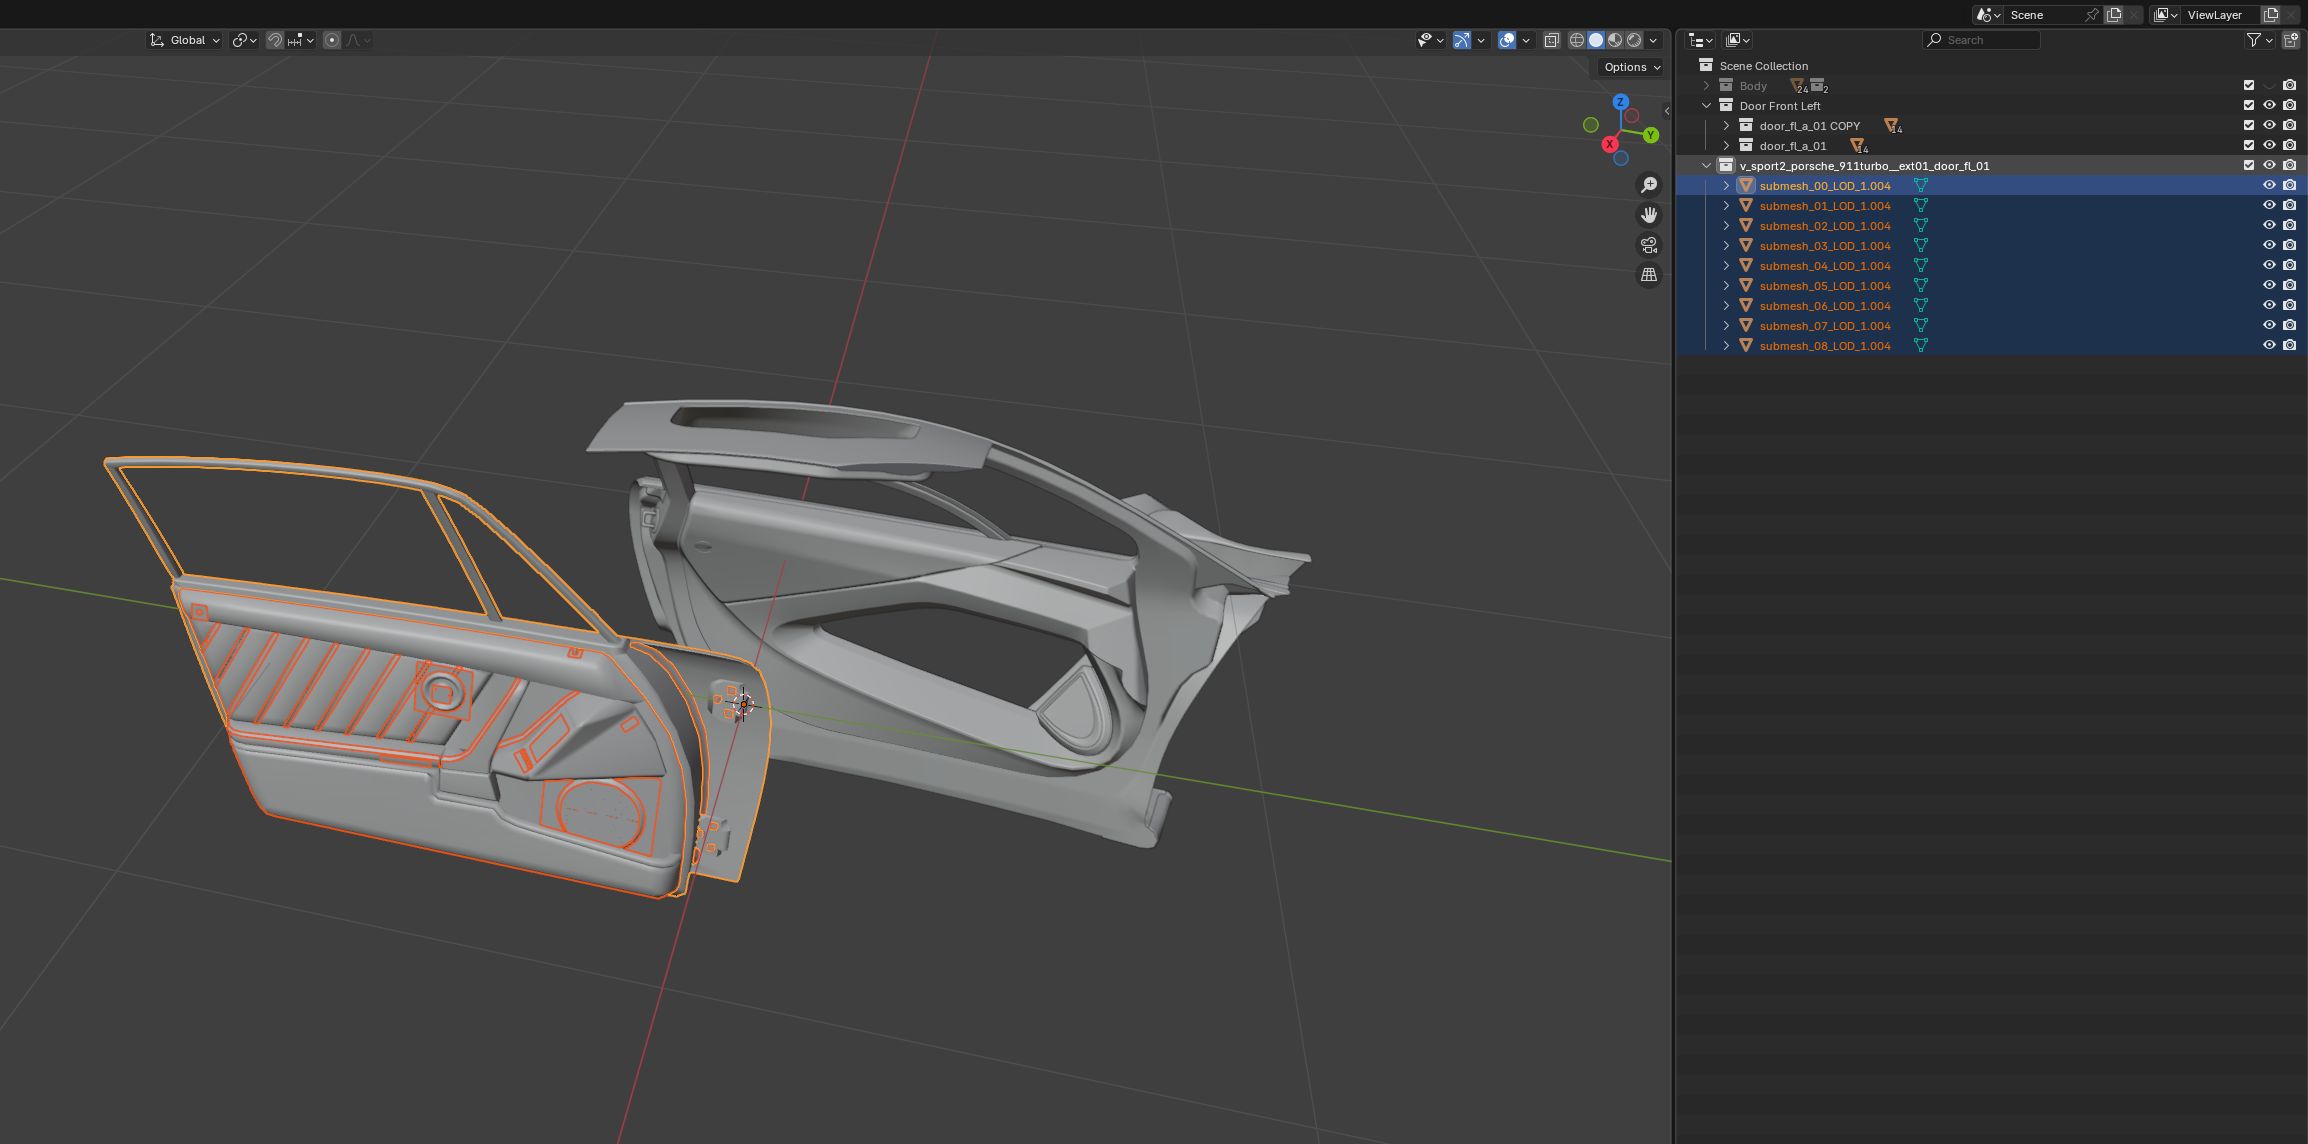Viewport: 2308px width, 1144px height.
Task: Switch perspective/orthographic grid icon
Action: click(1649, 275)
